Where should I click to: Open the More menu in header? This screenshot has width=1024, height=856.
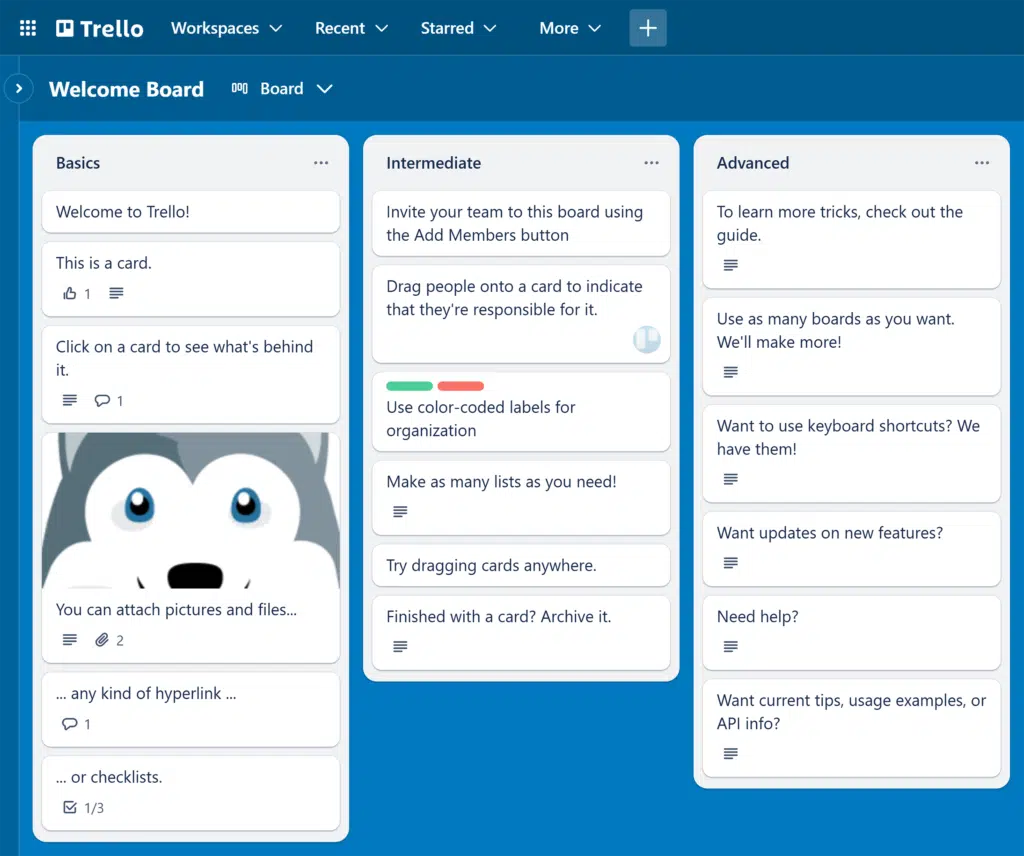pos(570,28)
